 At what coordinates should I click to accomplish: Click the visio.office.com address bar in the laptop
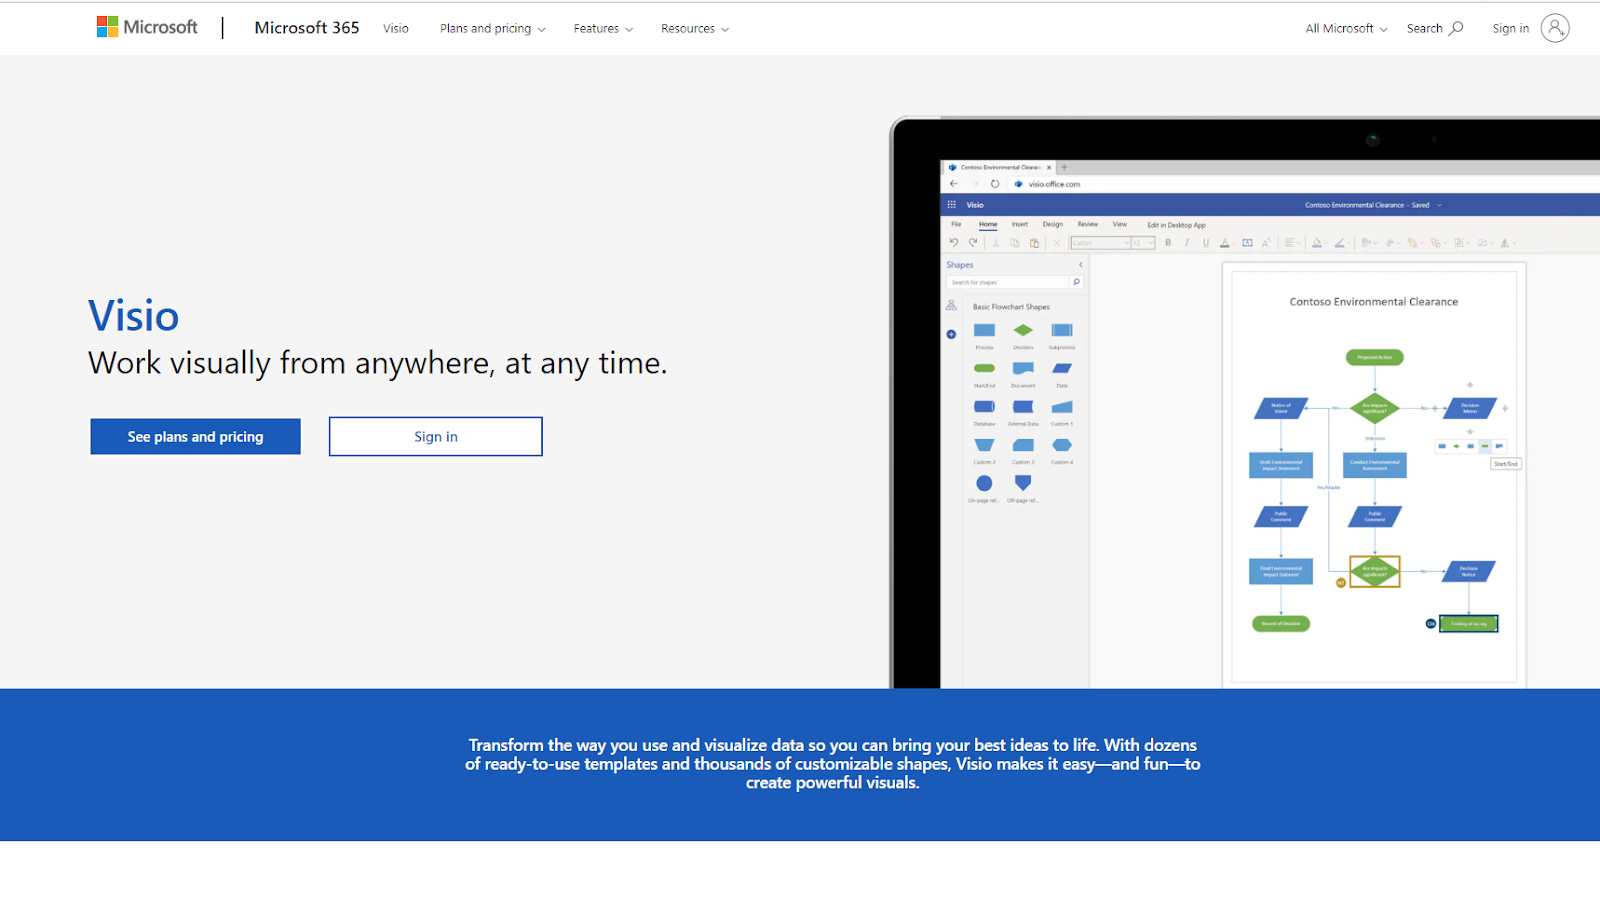coord(1055,184)
